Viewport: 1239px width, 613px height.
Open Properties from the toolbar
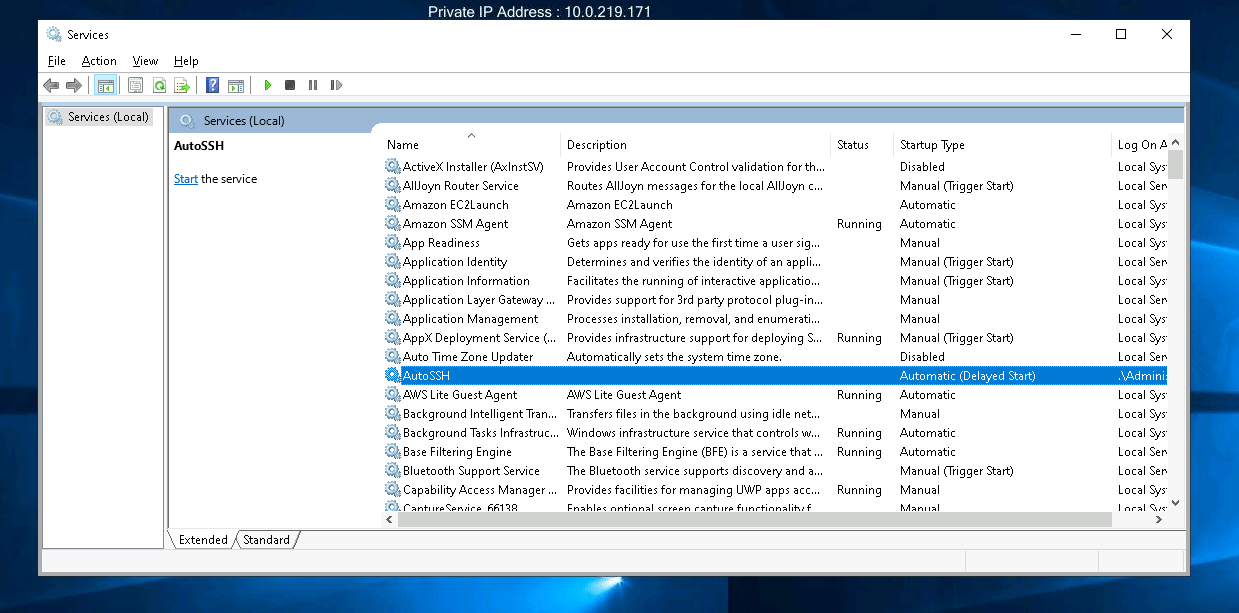pos(135,86)
